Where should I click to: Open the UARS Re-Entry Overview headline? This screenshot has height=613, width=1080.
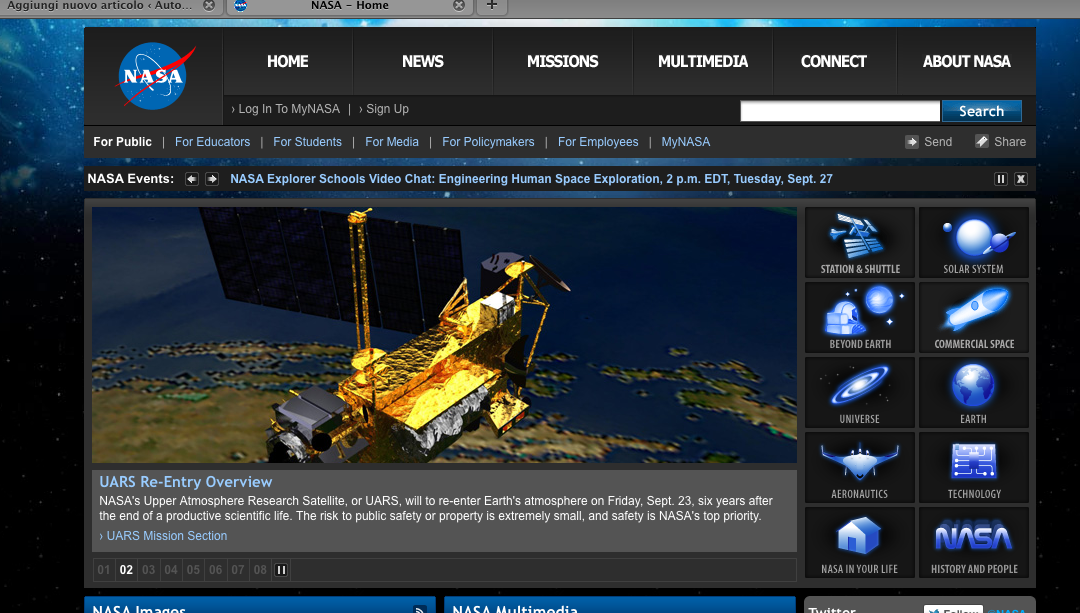186,482
